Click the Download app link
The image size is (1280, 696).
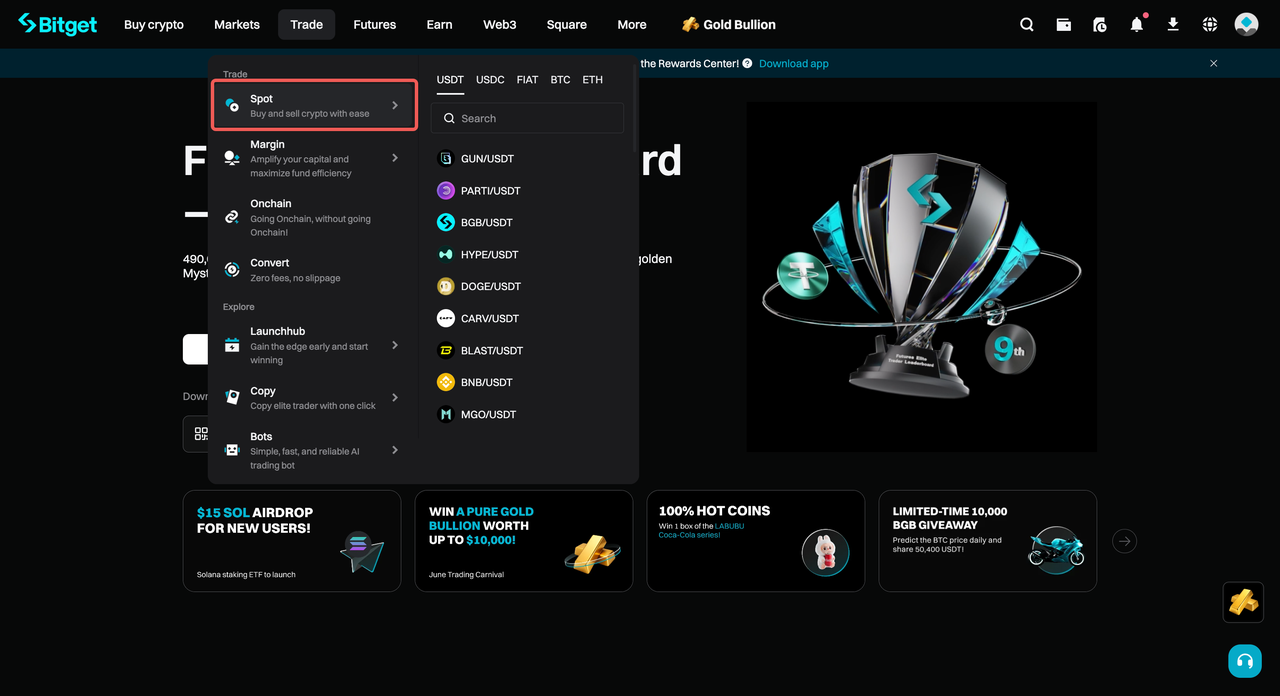point(794,63)
